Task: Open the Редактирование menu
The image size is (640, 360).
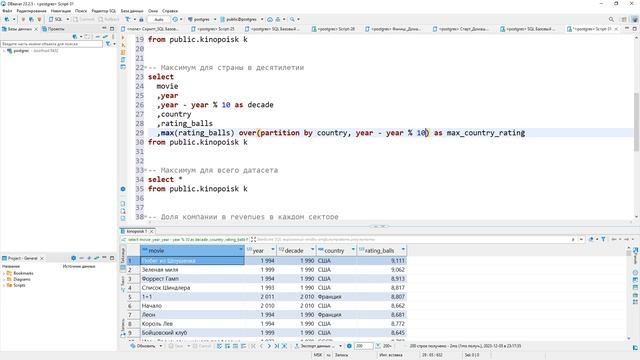Action: pyautogui.click(x=31, y=11)
